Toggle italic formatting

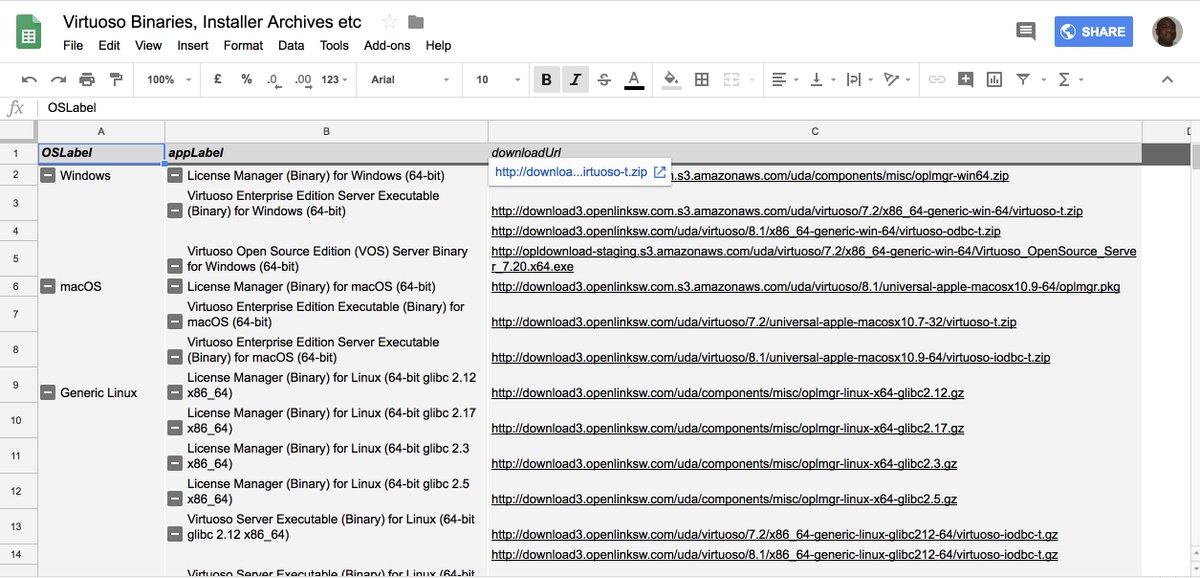pos(575,80)
